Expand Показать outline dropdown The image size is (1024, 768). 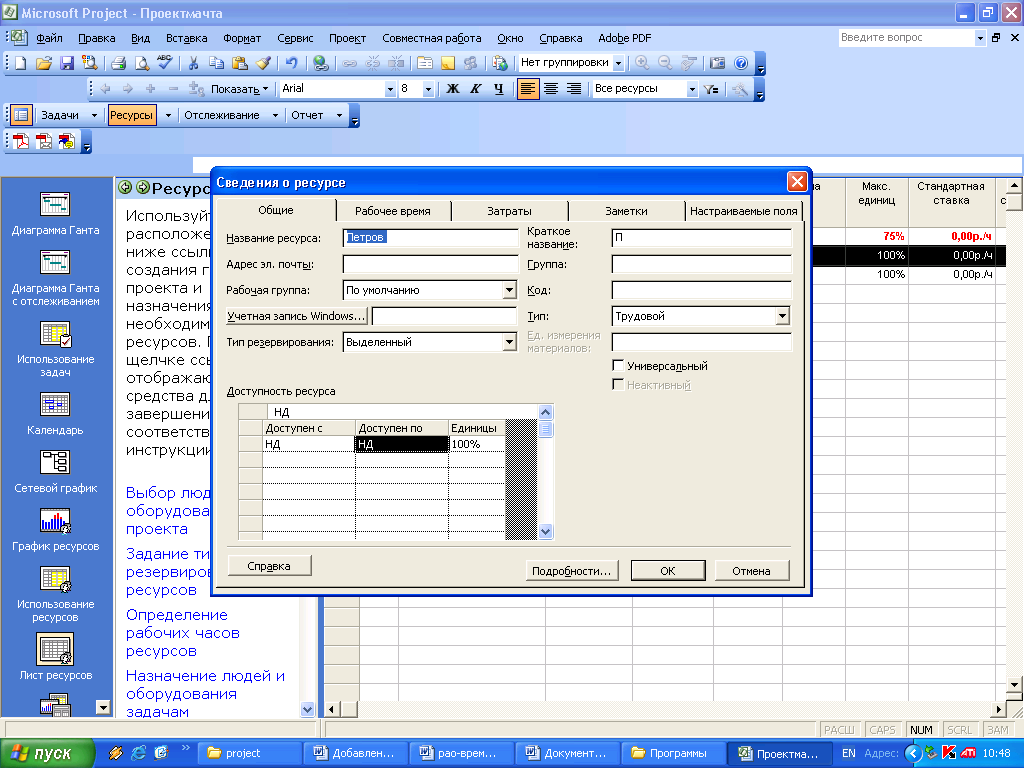[239, 89]
